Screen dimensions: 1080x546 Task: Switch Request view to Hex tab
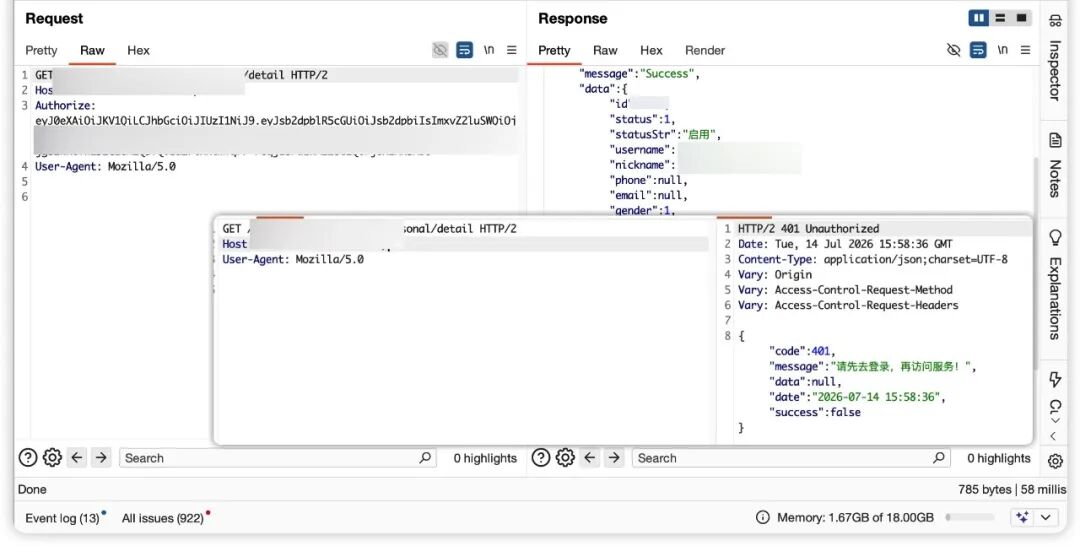click(x=138, y=50)
